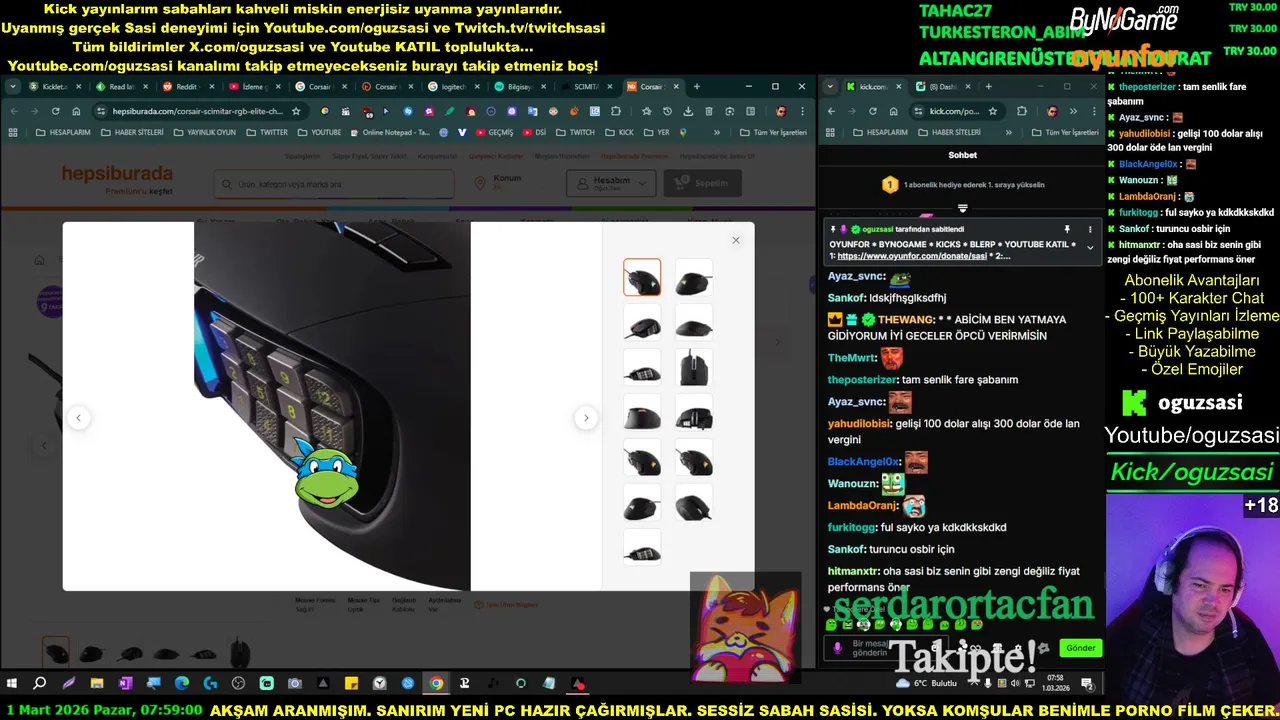Show next product image with right arrow
The image size is (1280, 720).
[586, 418]
